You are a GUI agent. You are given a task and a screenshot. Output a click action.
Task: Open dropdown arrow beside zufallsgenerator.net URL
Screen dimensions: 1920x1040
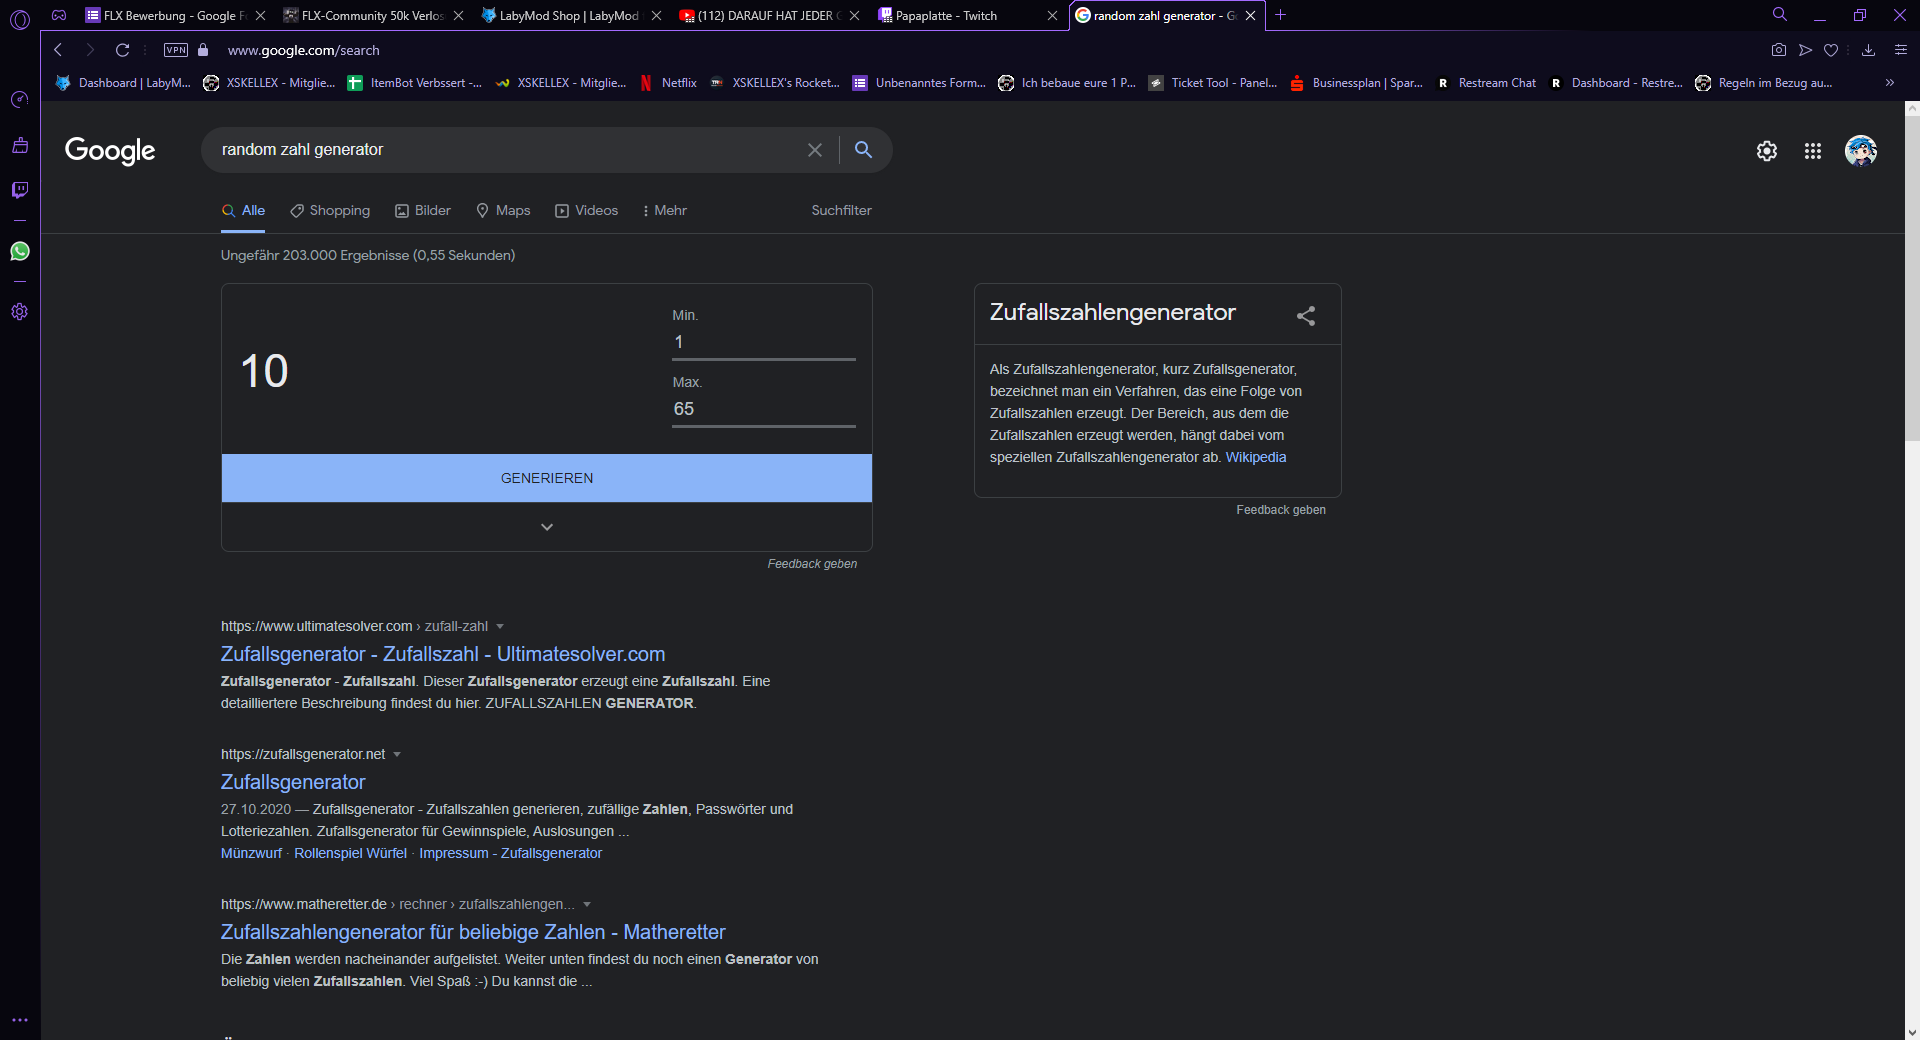[x=397, y=755]
